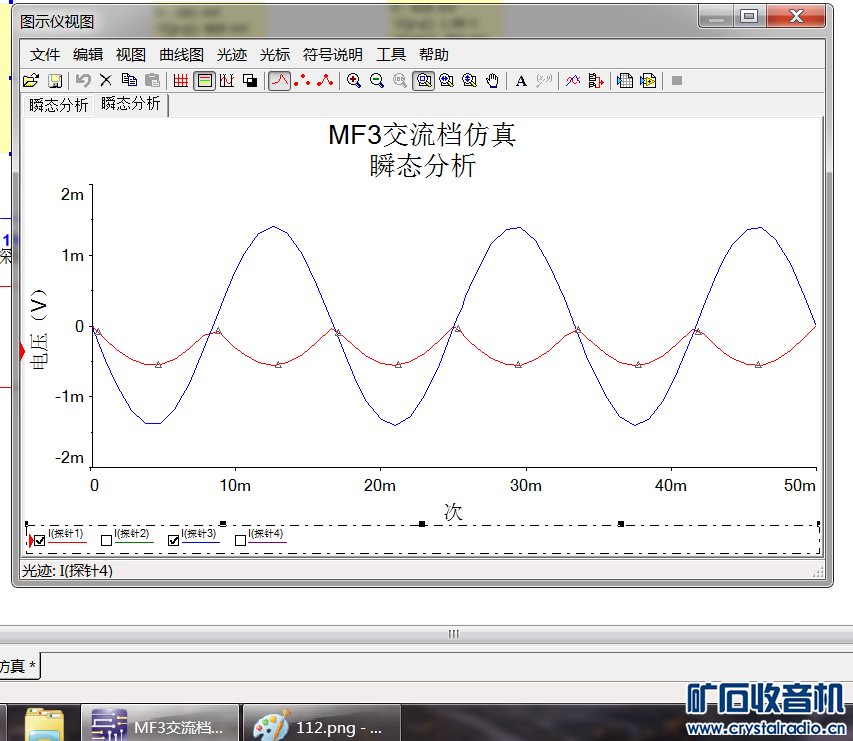Click the black-white background toggle icon
Image resolution: width=853 pixels, height=741 pixels.
250,81
